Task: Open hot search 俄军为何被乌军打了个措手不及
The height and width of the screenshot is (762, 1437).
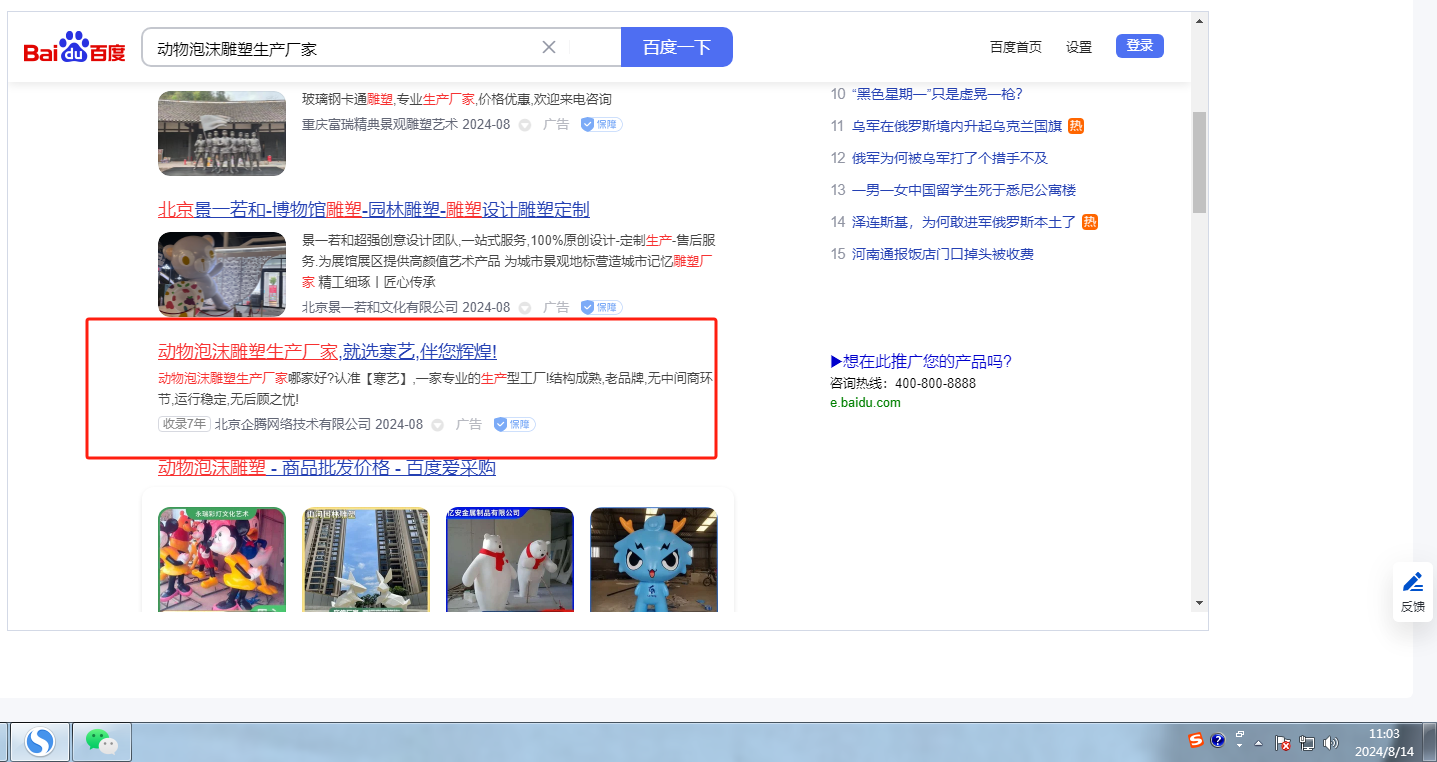Action: [x=950, y=158]
